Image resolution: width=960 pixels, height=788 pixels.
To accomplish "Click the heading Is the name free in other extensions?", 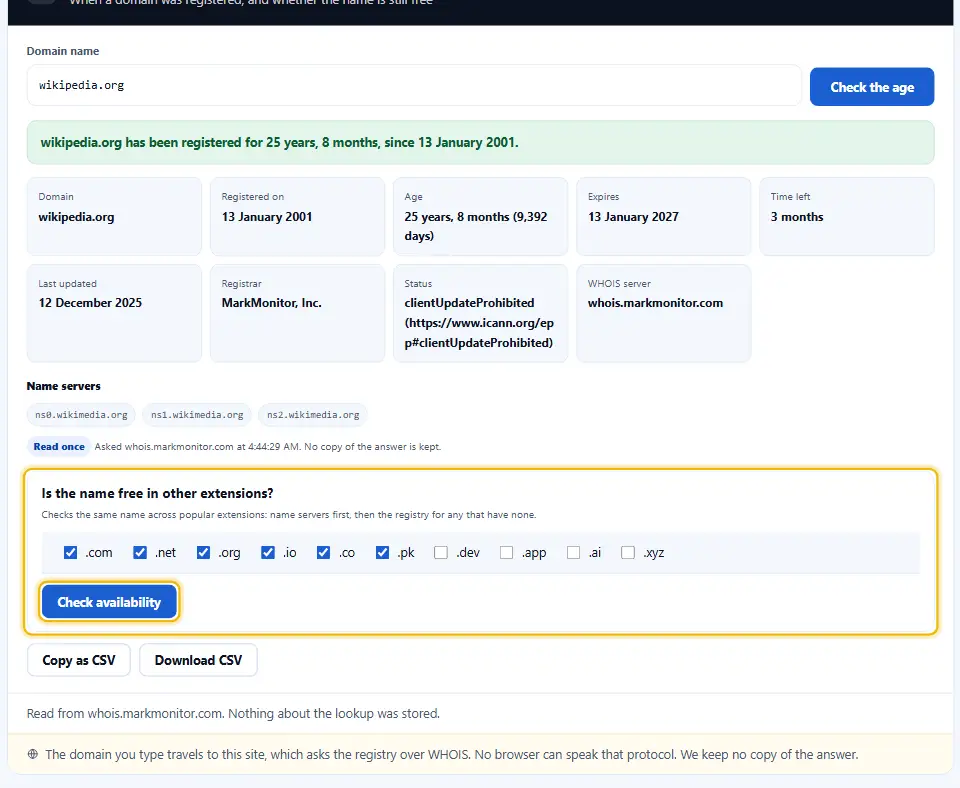I will (157, 493).
